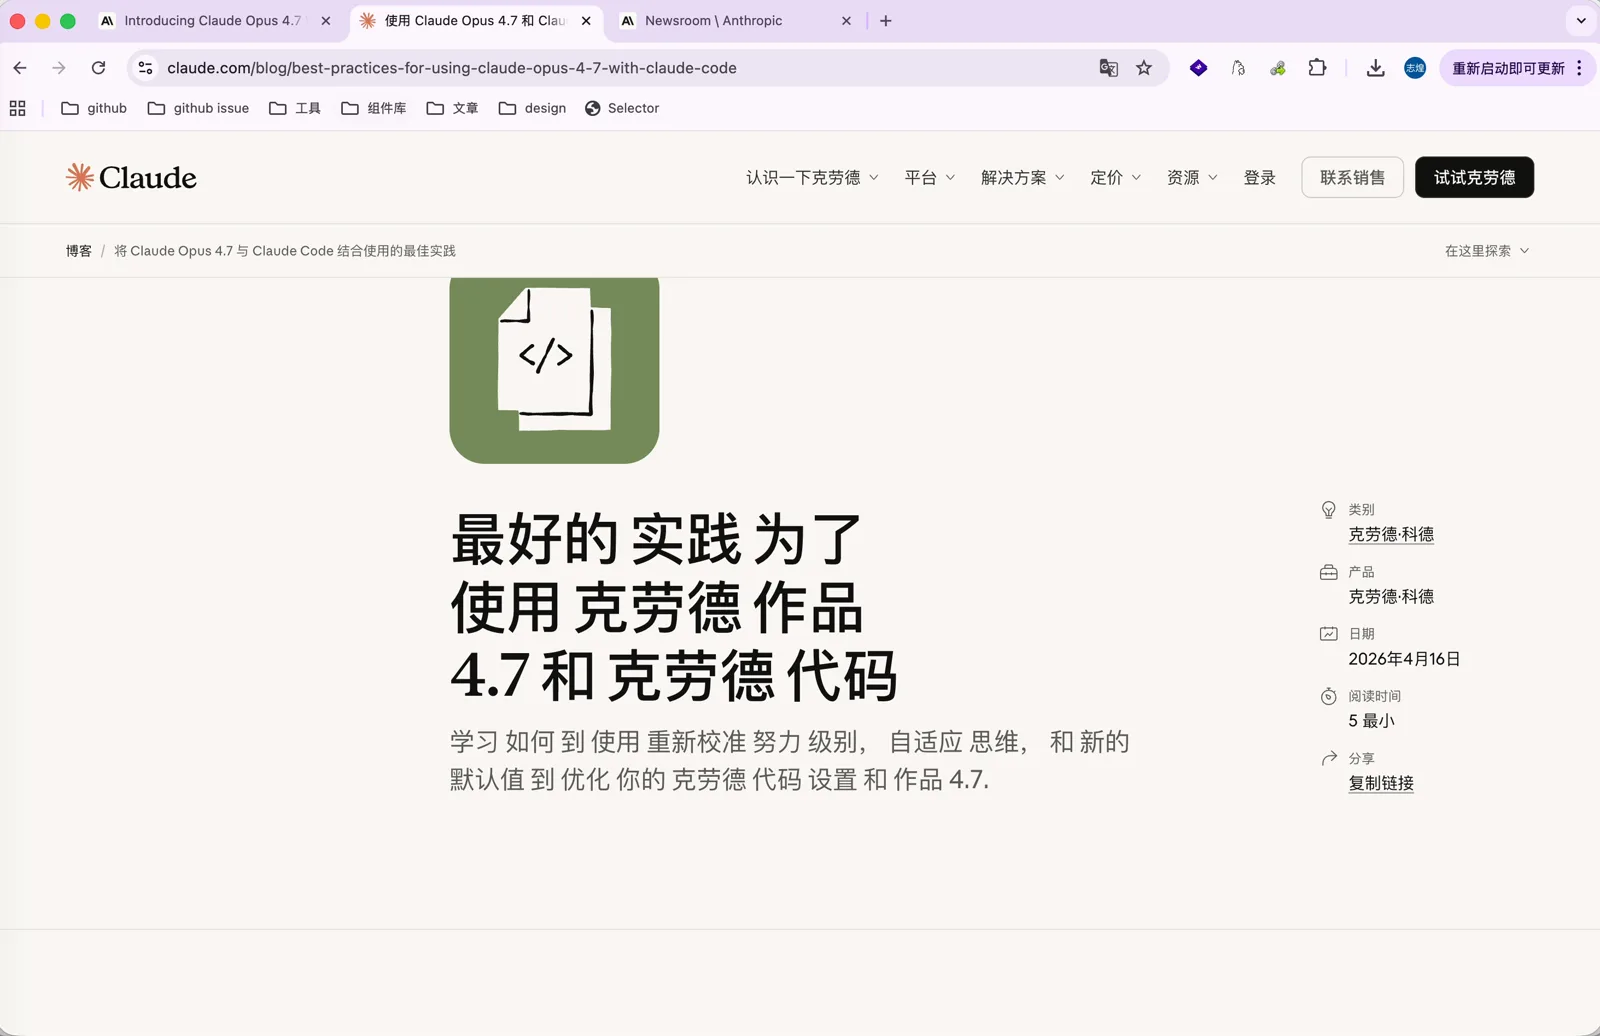Open a new browser tab with plus
The width and height of the screenshot is (1600, 1036).
pos(885,21)
